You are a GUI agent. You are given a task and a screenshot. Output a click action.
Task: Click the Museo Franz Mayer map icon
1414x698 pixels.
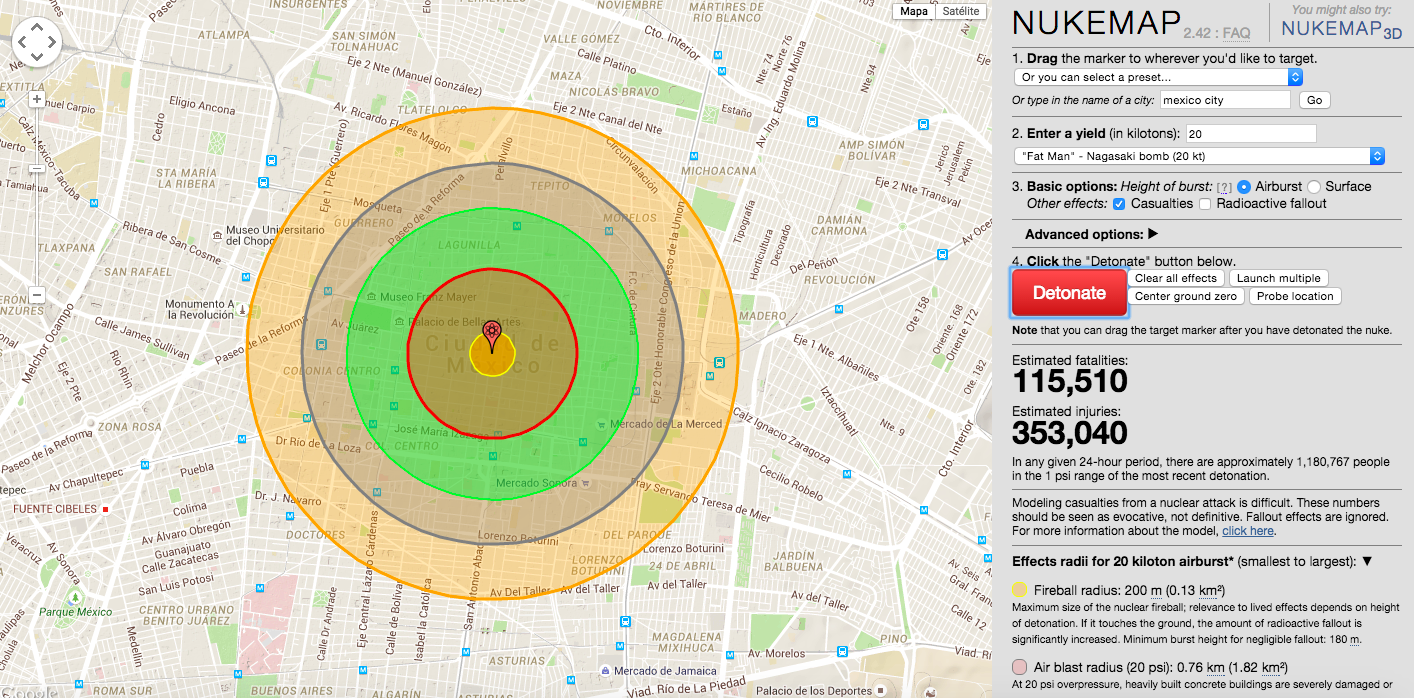372,297
